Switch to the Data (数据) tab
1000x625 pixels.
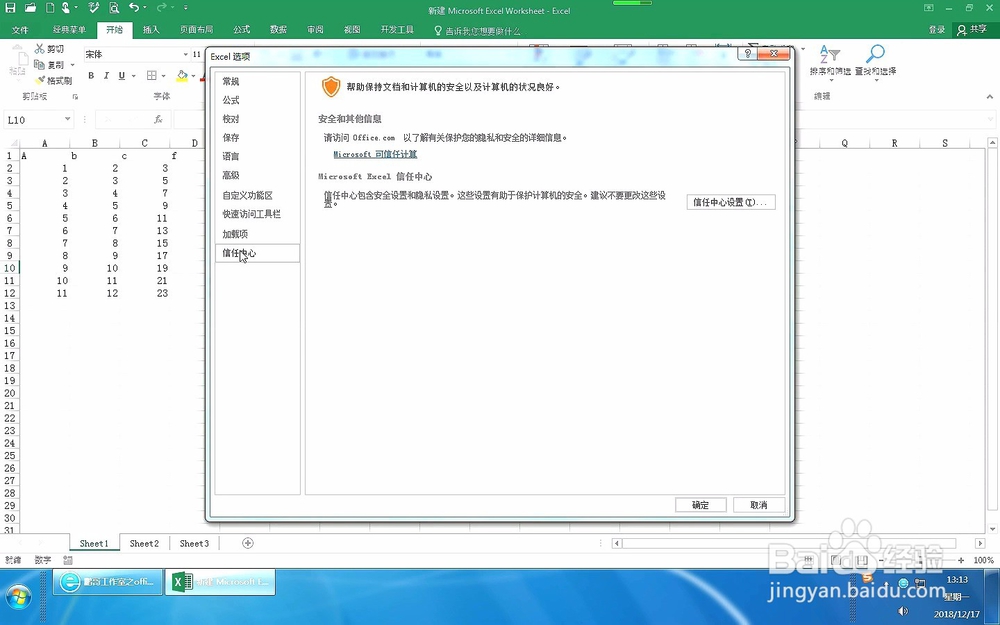(278, 29)
